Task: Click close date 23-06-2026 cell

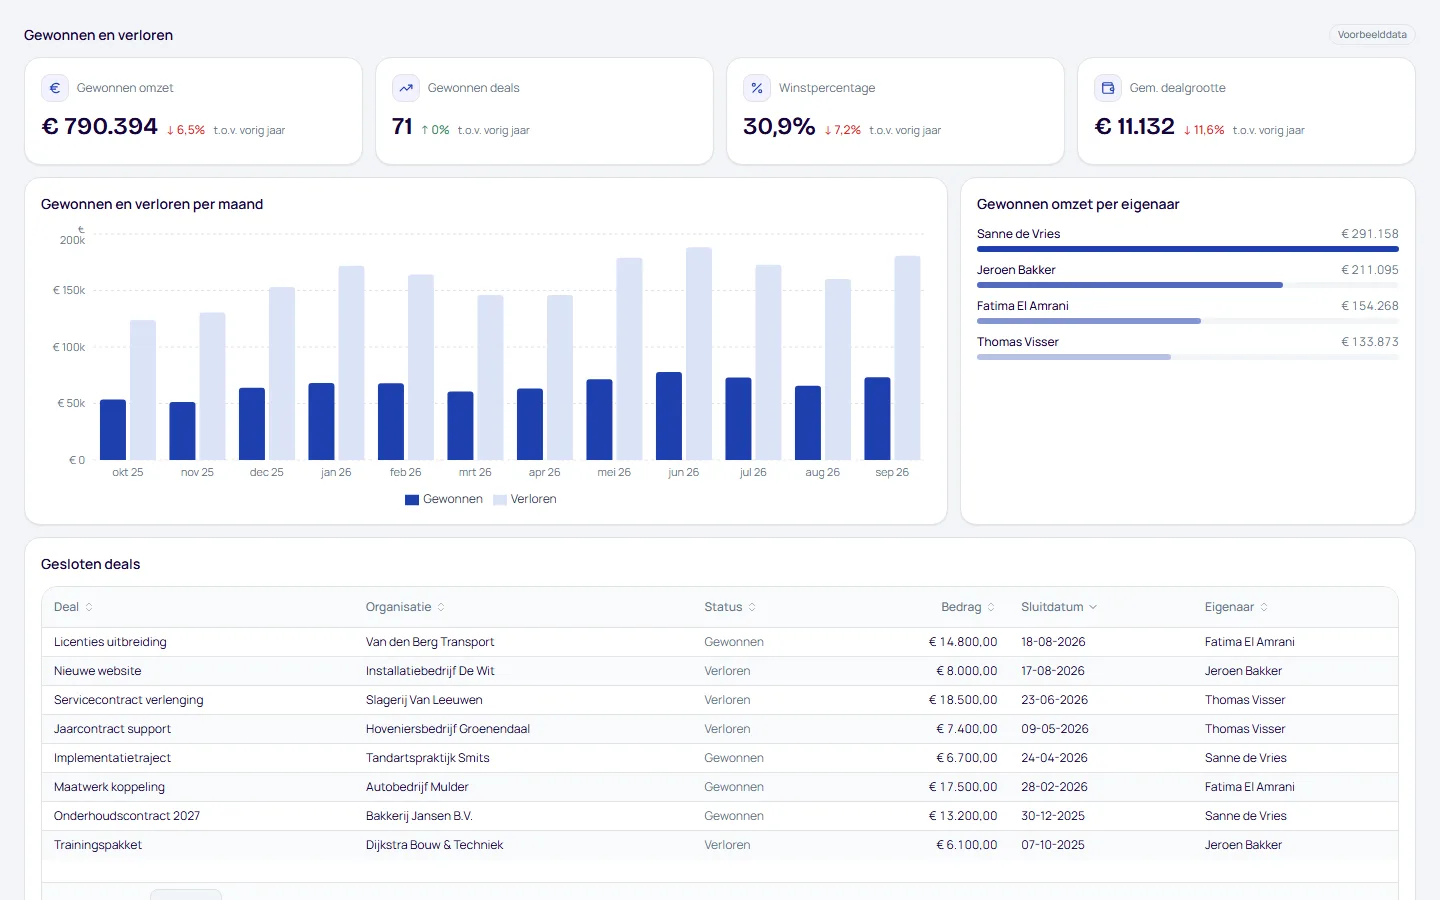Action: point(1054,700)
